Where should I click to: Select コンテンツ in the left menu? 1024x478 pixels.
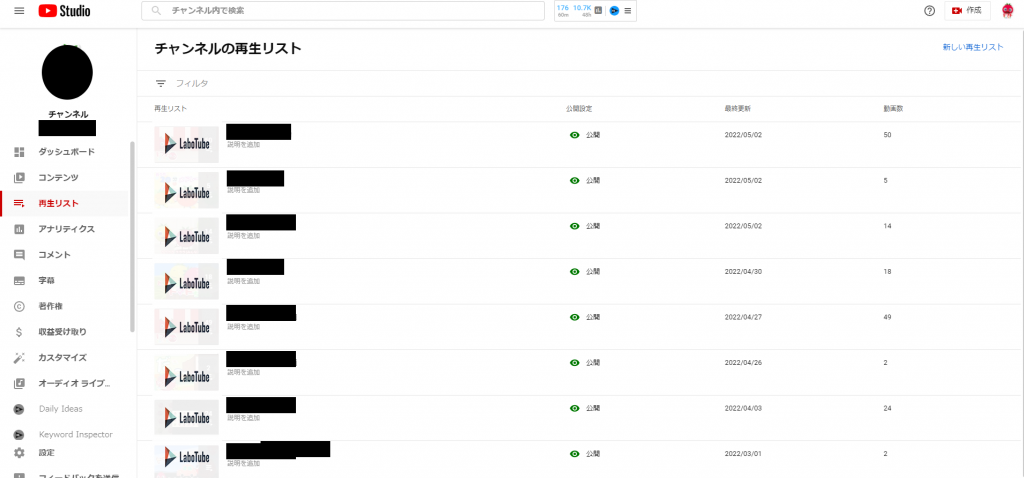(58, 178)
